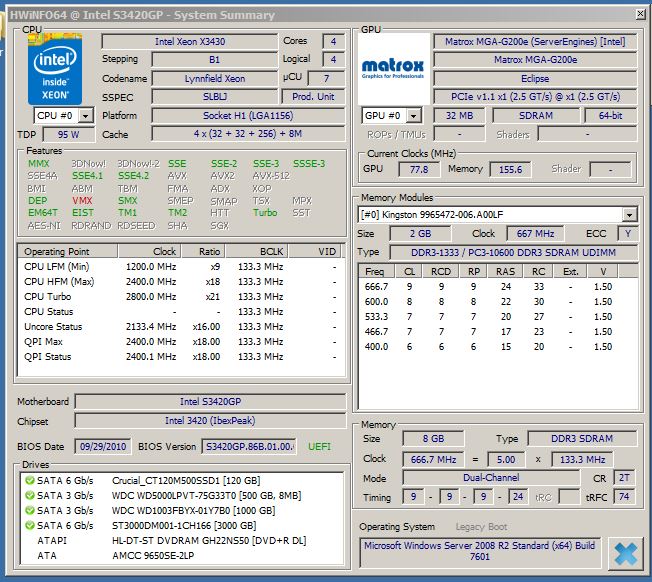Viewport: 652px width, 582px height.
Task: Click the CR 2T field
Action: click(x=624, y=478)
